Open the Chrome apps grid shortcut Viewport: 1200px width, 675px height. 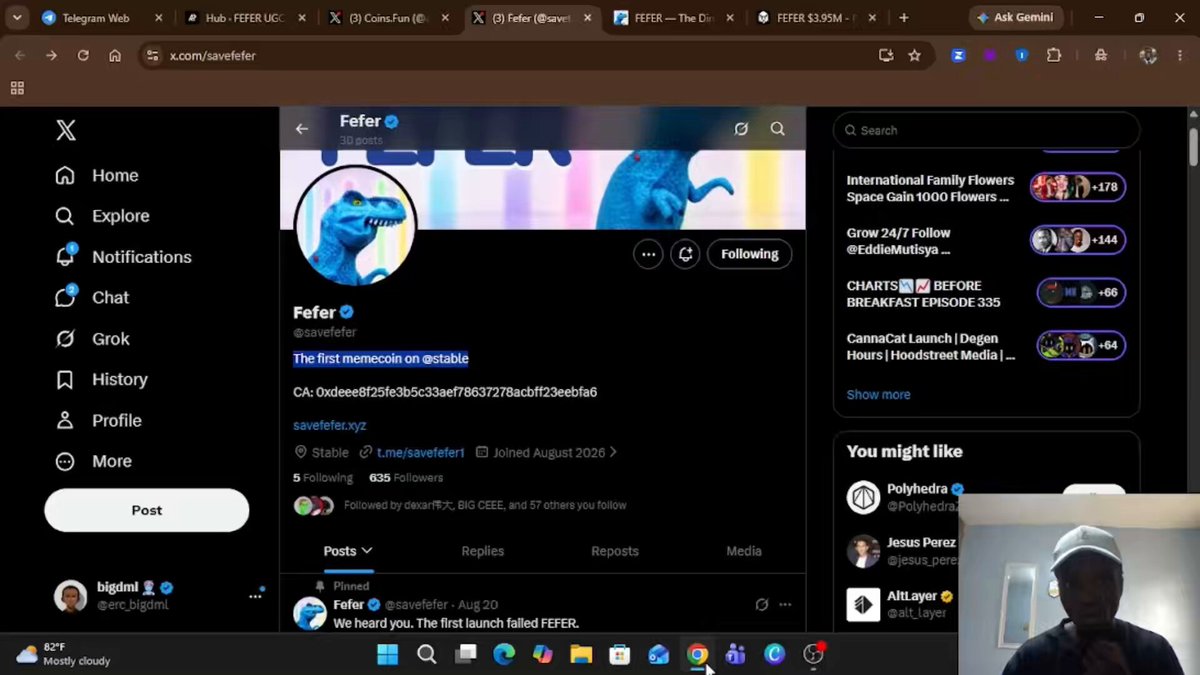[x=17, y=88]
